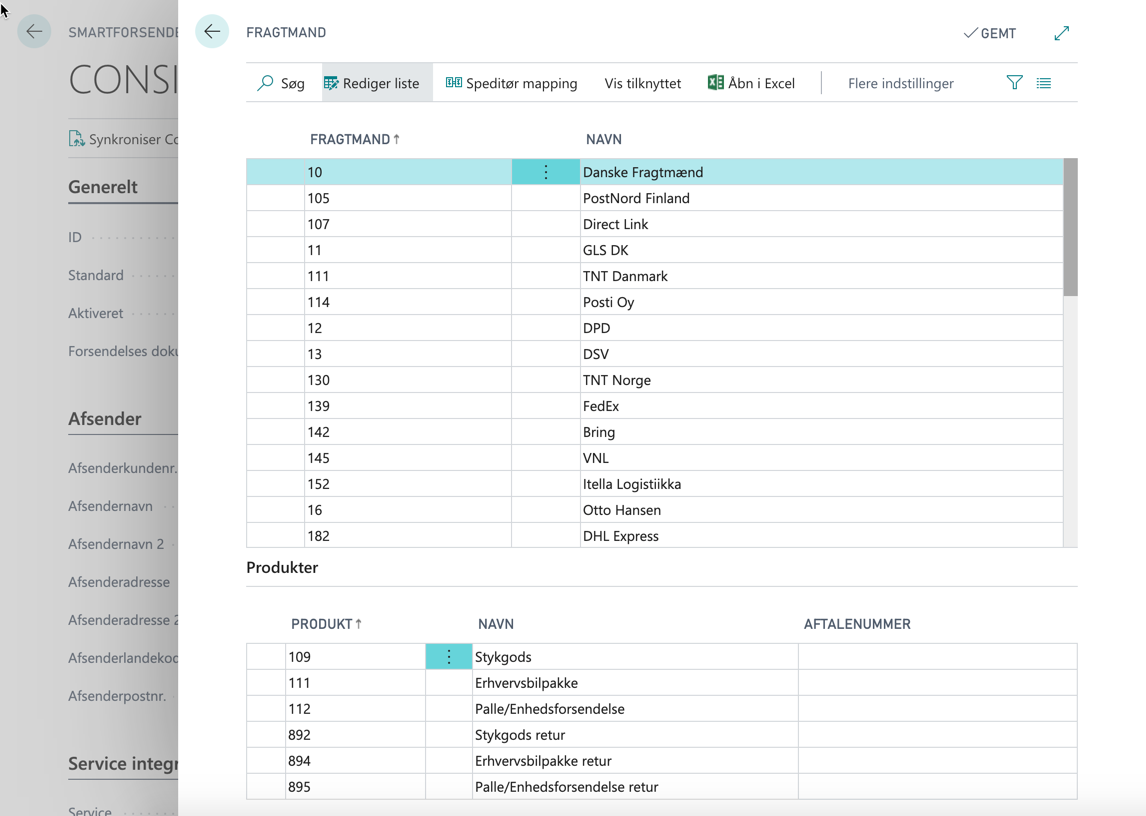Click carrier number 139
The width and height of the screenshot is (1146, 816).
tap(408, 406)
